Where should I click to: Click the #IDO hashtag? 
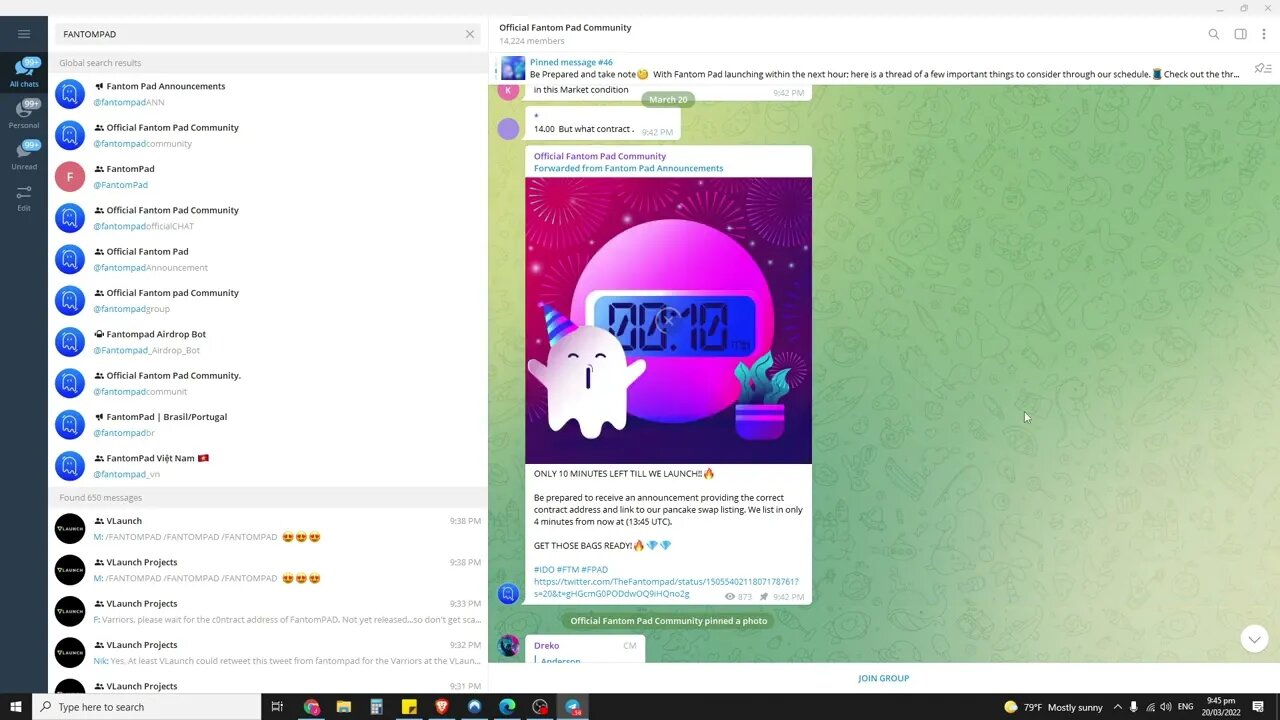pos(544,569)
